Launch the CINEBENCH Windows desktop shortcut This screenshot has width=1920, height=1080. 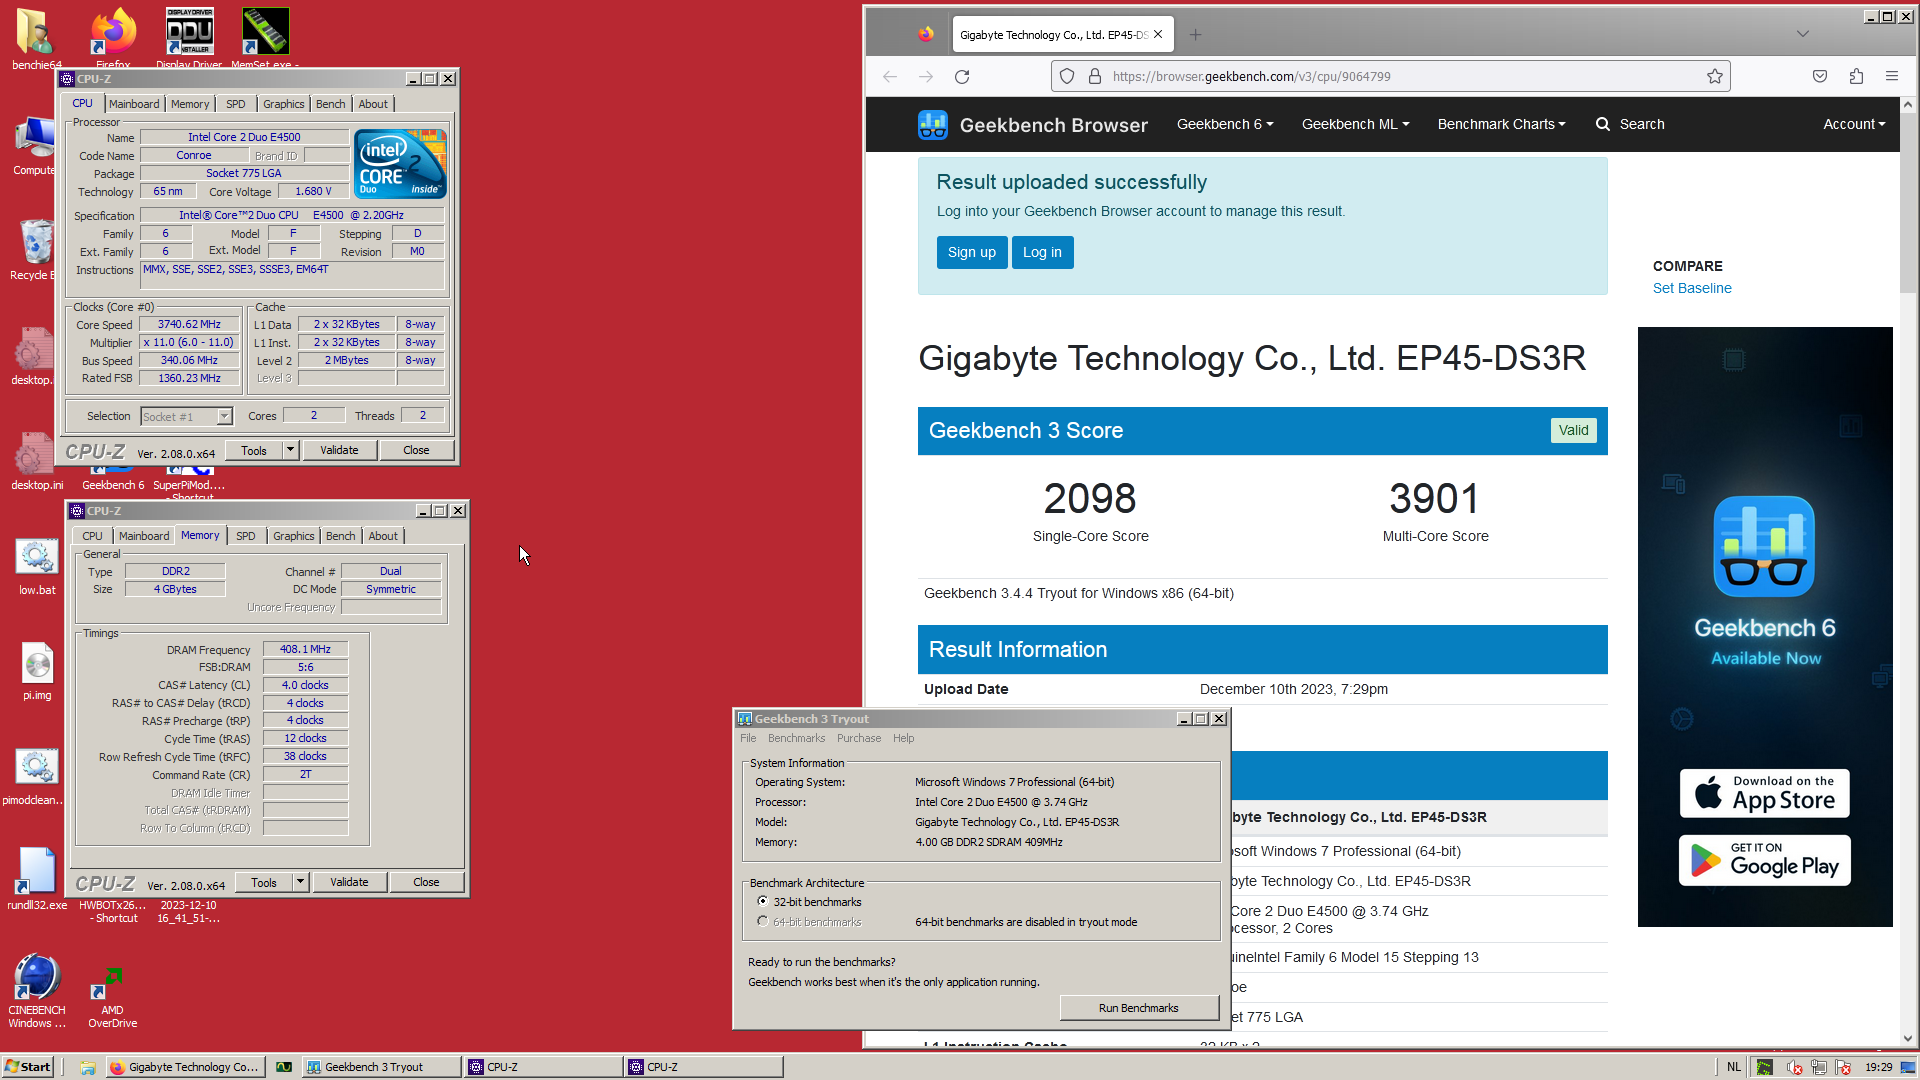tap(37, 990)
